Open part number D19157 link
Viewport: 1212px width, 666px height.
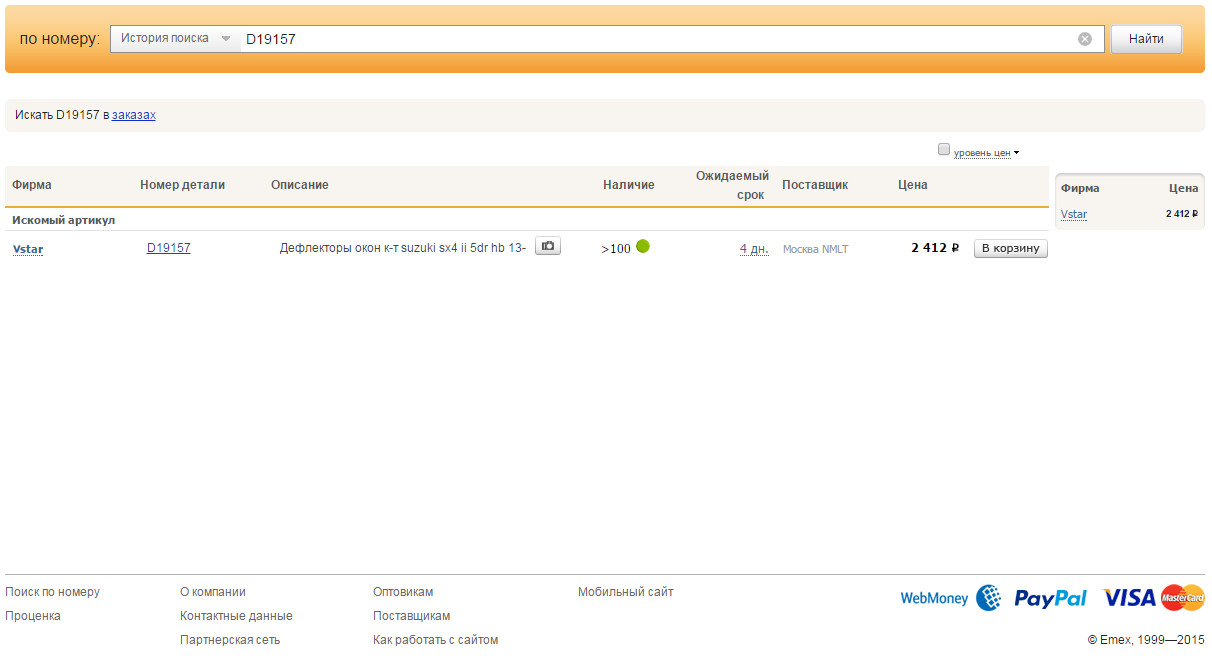(168, 248)
